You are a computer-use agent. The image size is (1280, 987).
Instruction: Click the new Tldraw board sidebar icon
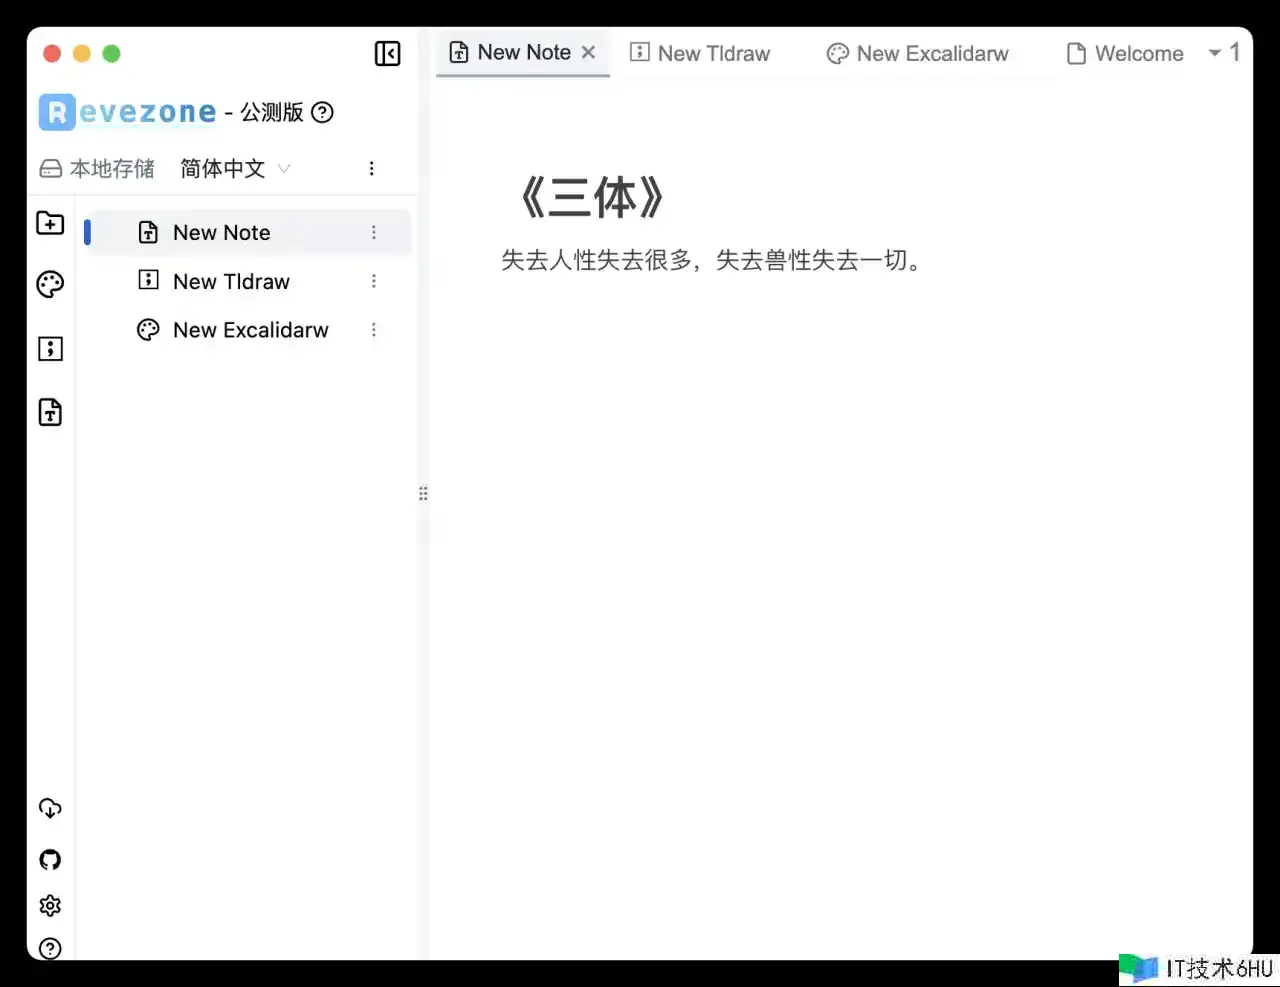pos(50,349)
